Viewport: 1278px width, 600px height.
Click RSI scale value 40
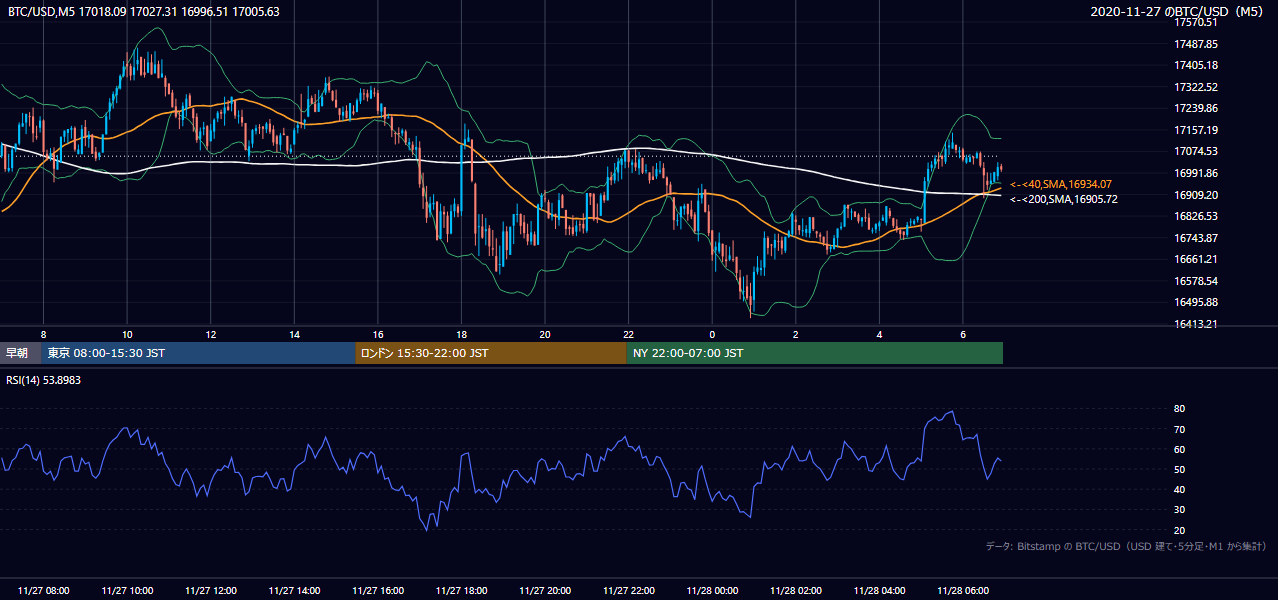coord(1180,489)
